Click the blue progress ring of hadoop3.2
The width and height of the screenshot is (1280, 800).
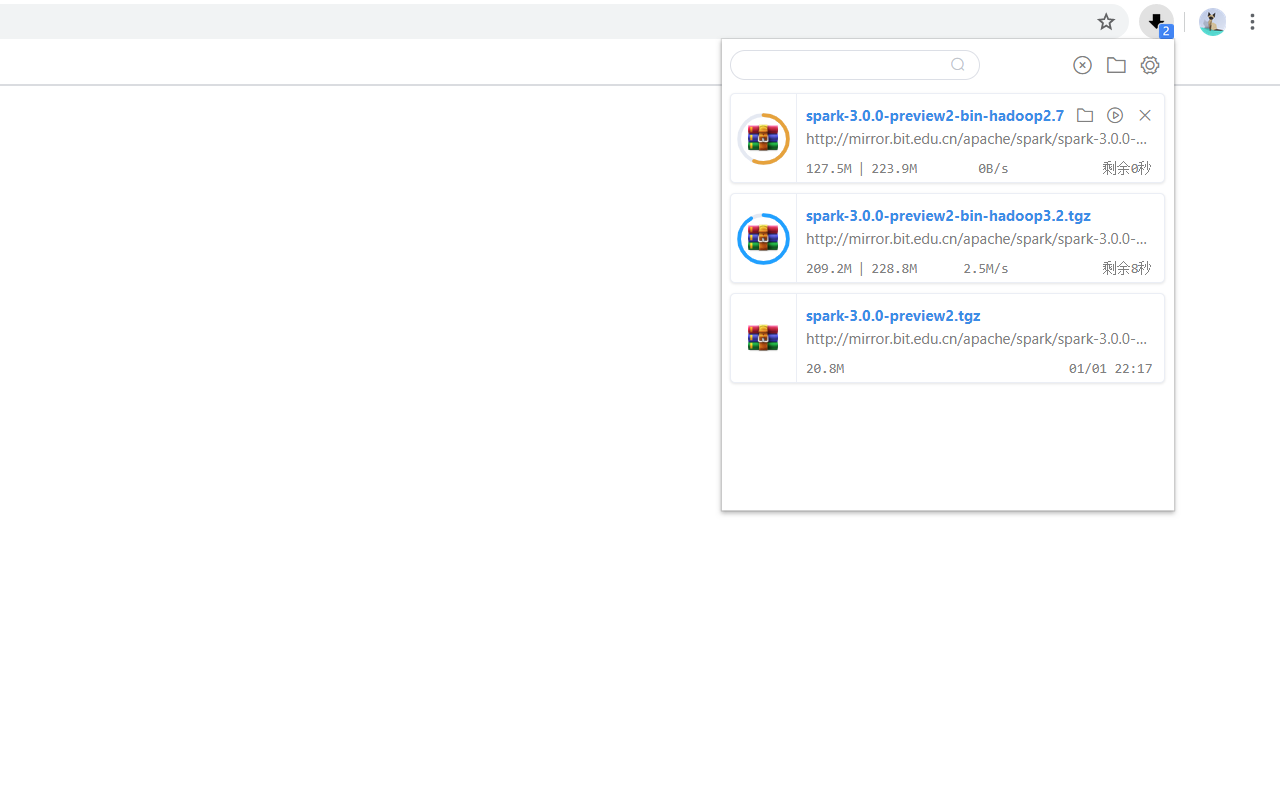[763, 239]
